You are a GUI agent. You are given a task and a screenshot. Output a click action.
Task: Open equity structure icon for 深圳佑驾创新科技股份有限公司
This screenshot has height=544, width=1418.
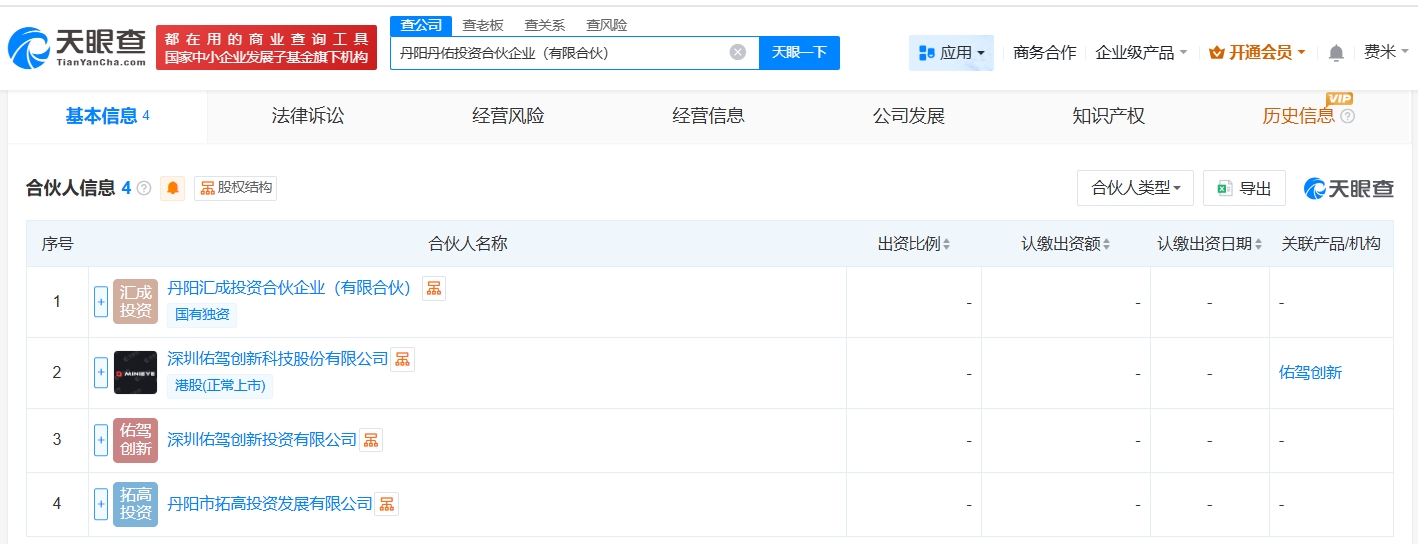402,359
